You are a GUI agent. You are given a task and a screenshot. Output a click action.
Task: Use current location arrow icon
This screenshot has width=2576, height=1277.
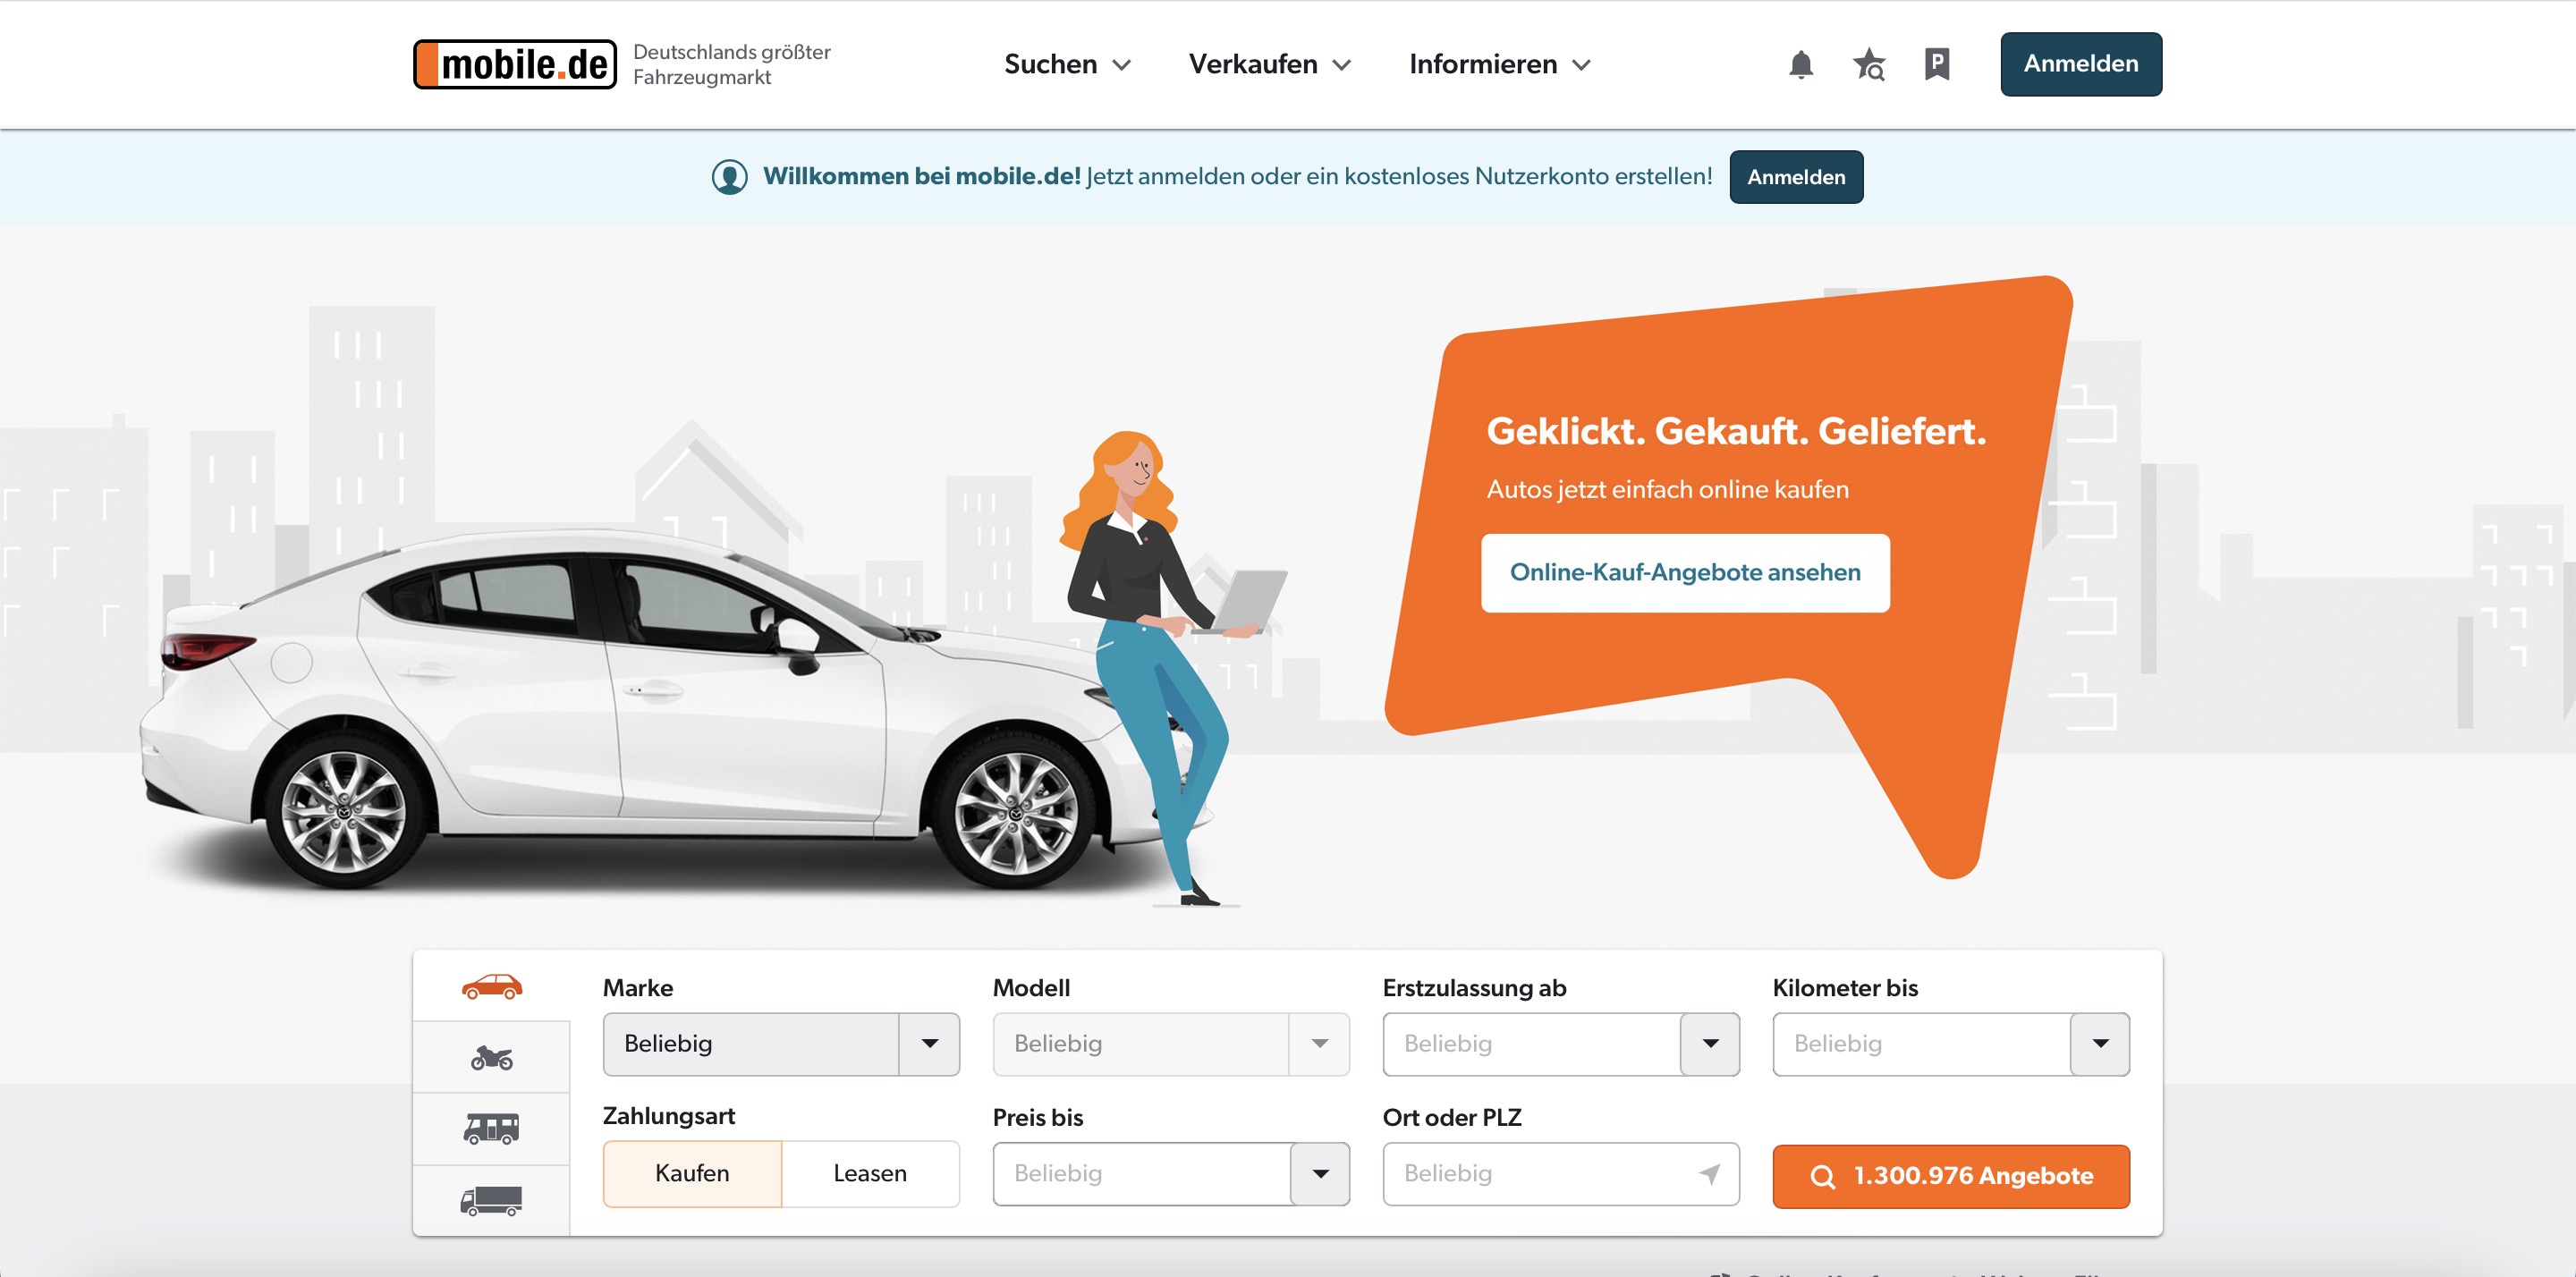click(1710, 1174)
